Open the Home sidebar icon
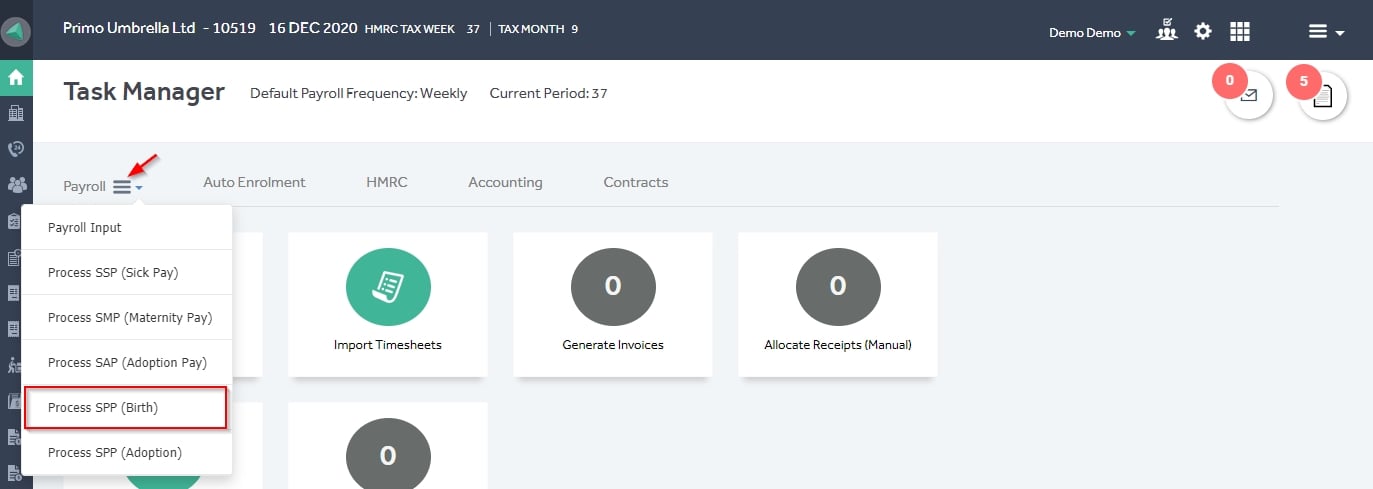The width and height of the screenshot is (1373, 489). (16, 77)
